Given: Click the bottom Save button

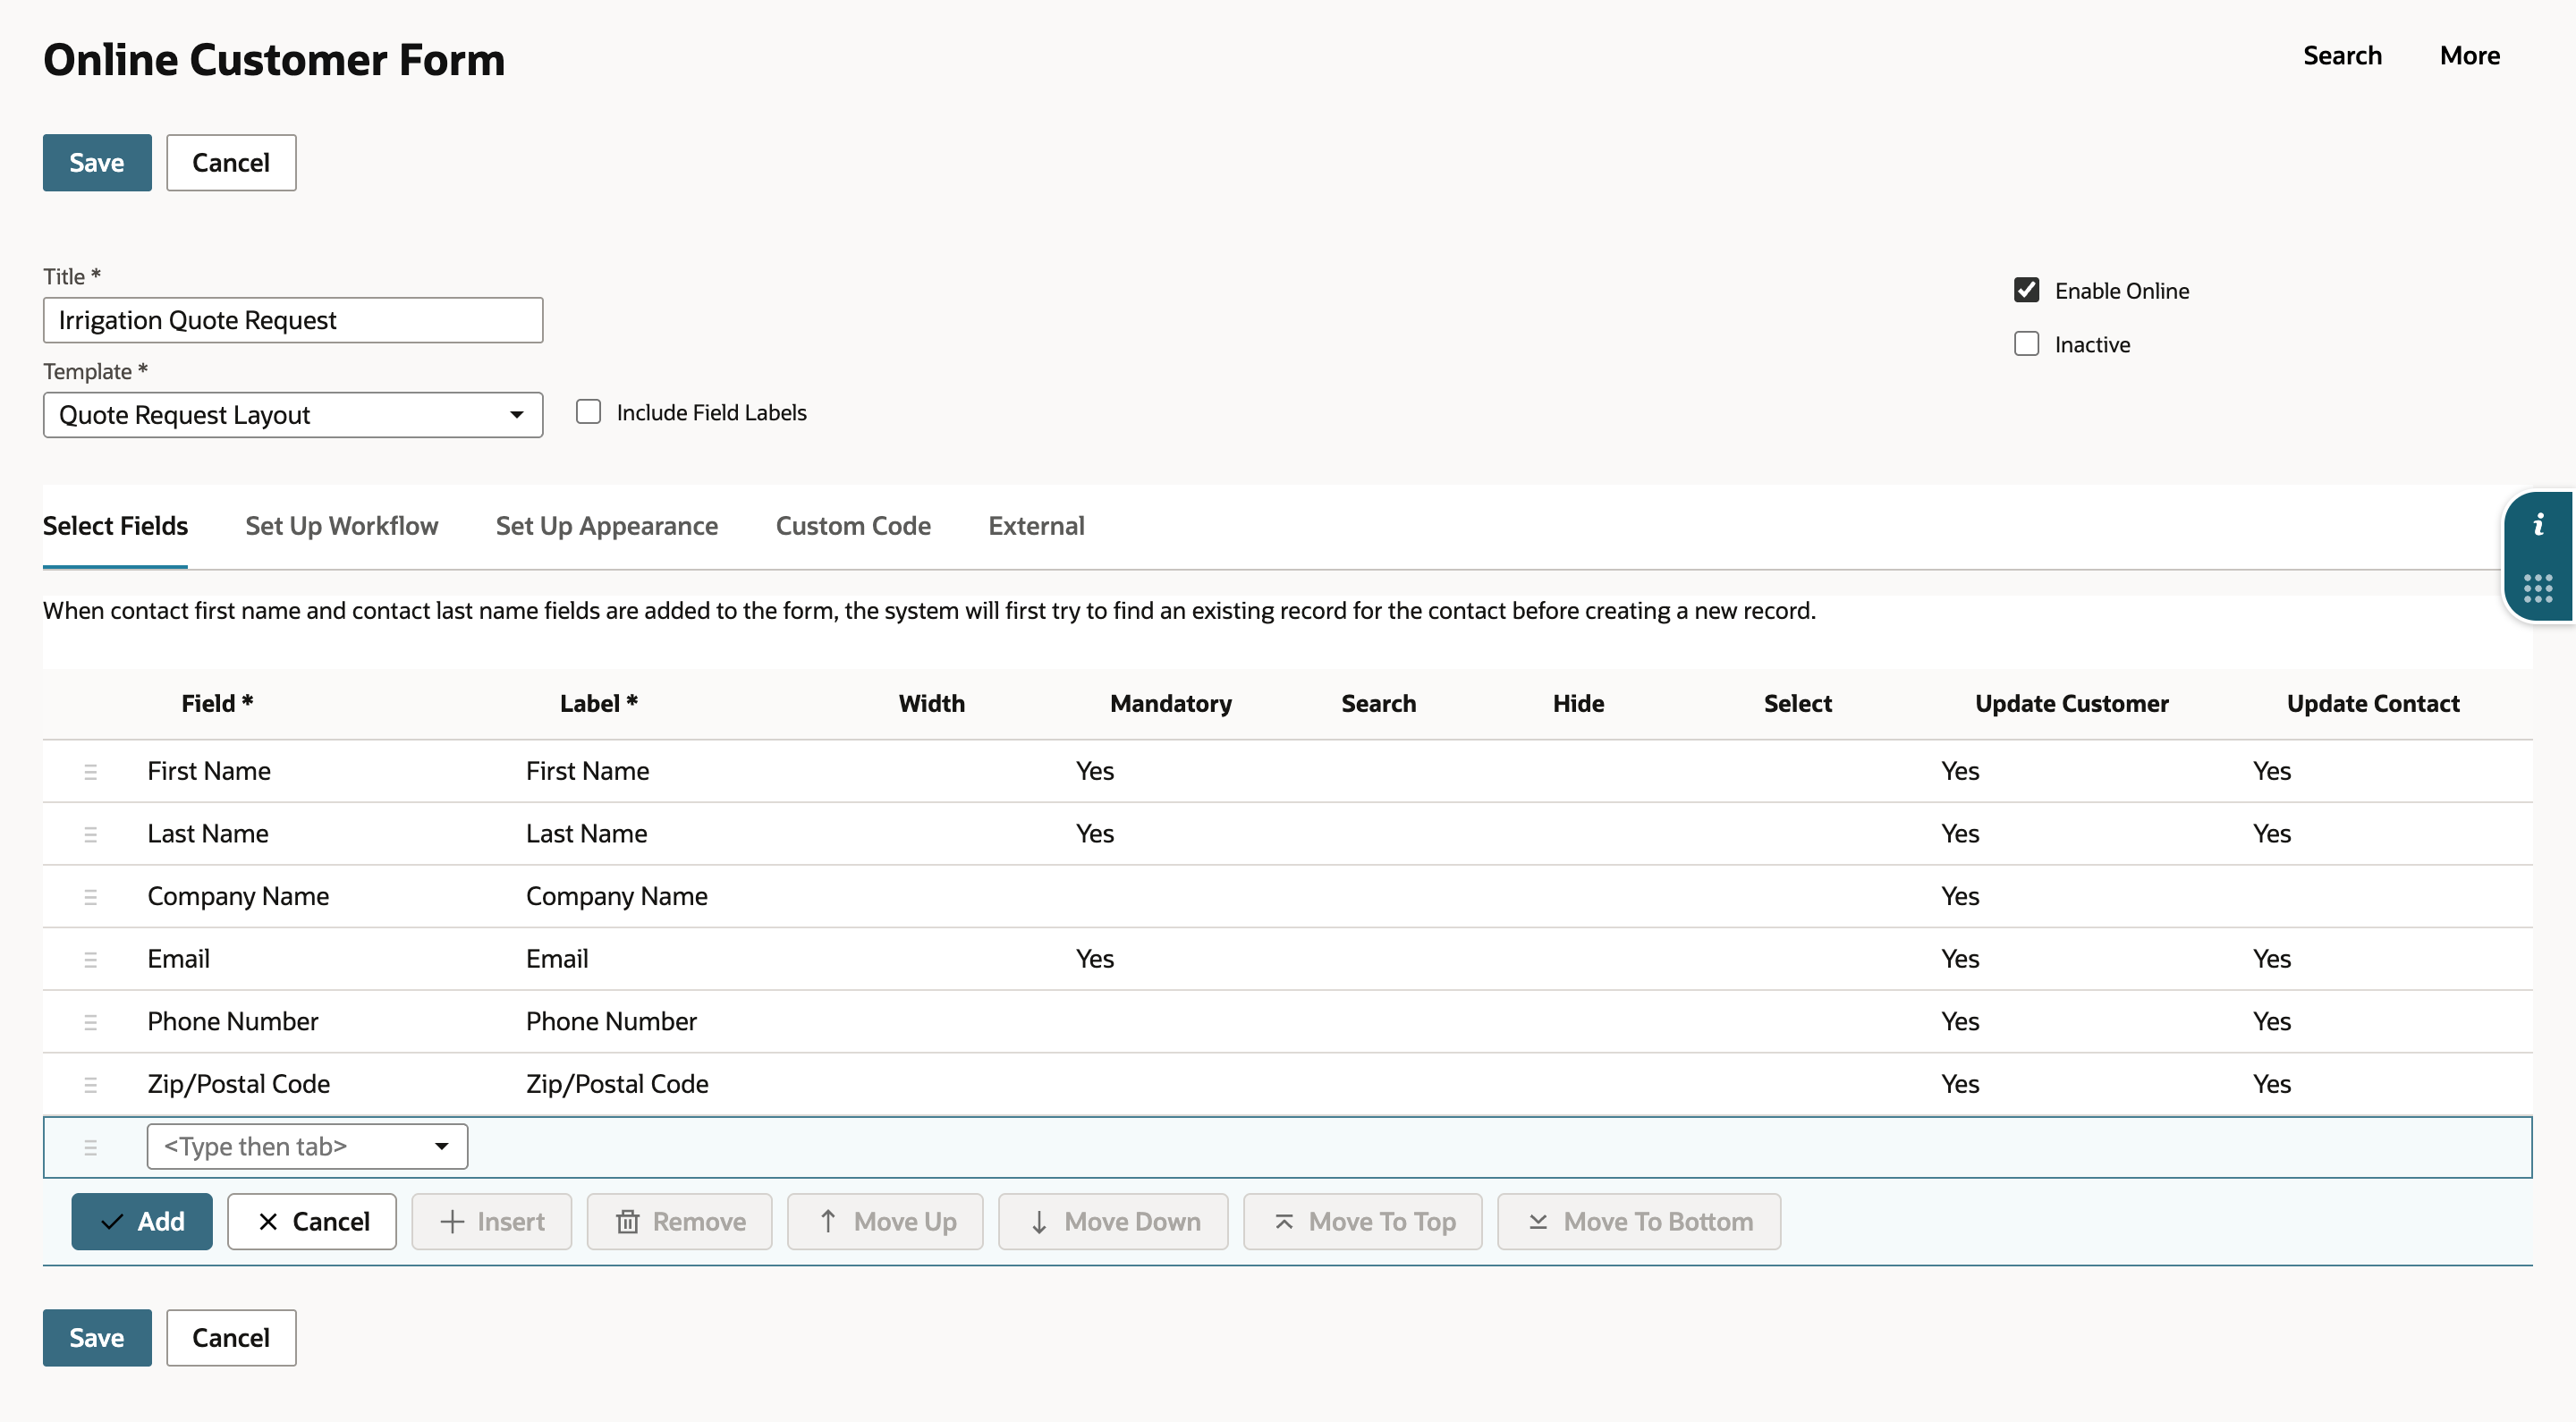Looking at the screenshot, I should click(x=97, y=1338).
